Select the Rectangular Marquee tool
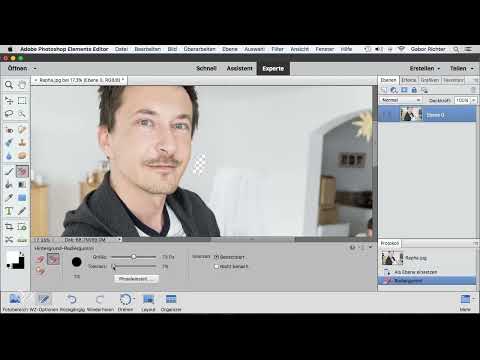 (22, 101)
